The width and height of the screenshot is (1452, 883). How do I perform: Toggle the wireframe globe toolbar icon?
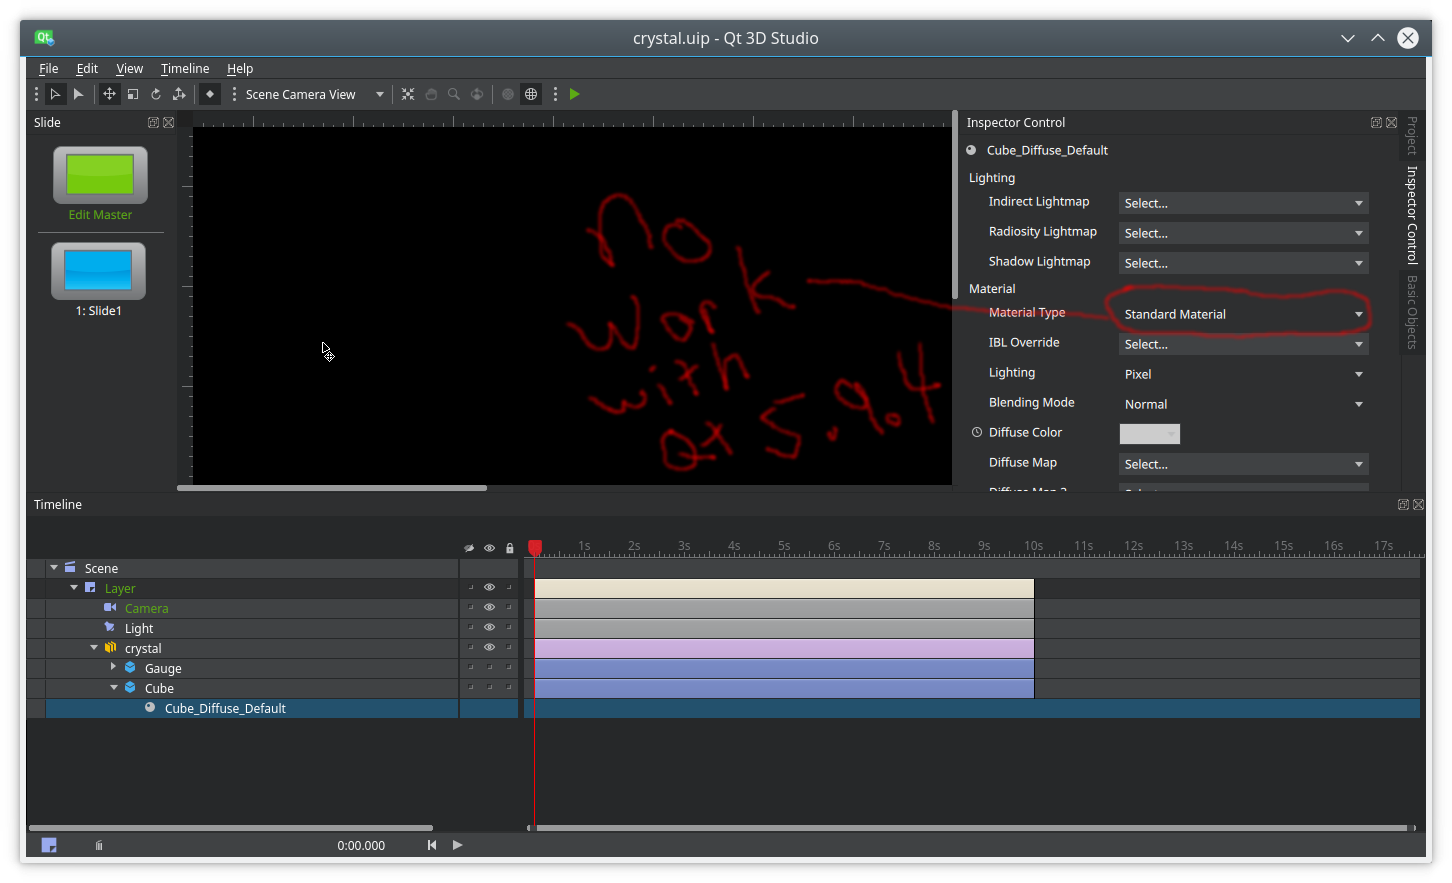[531, 94]
